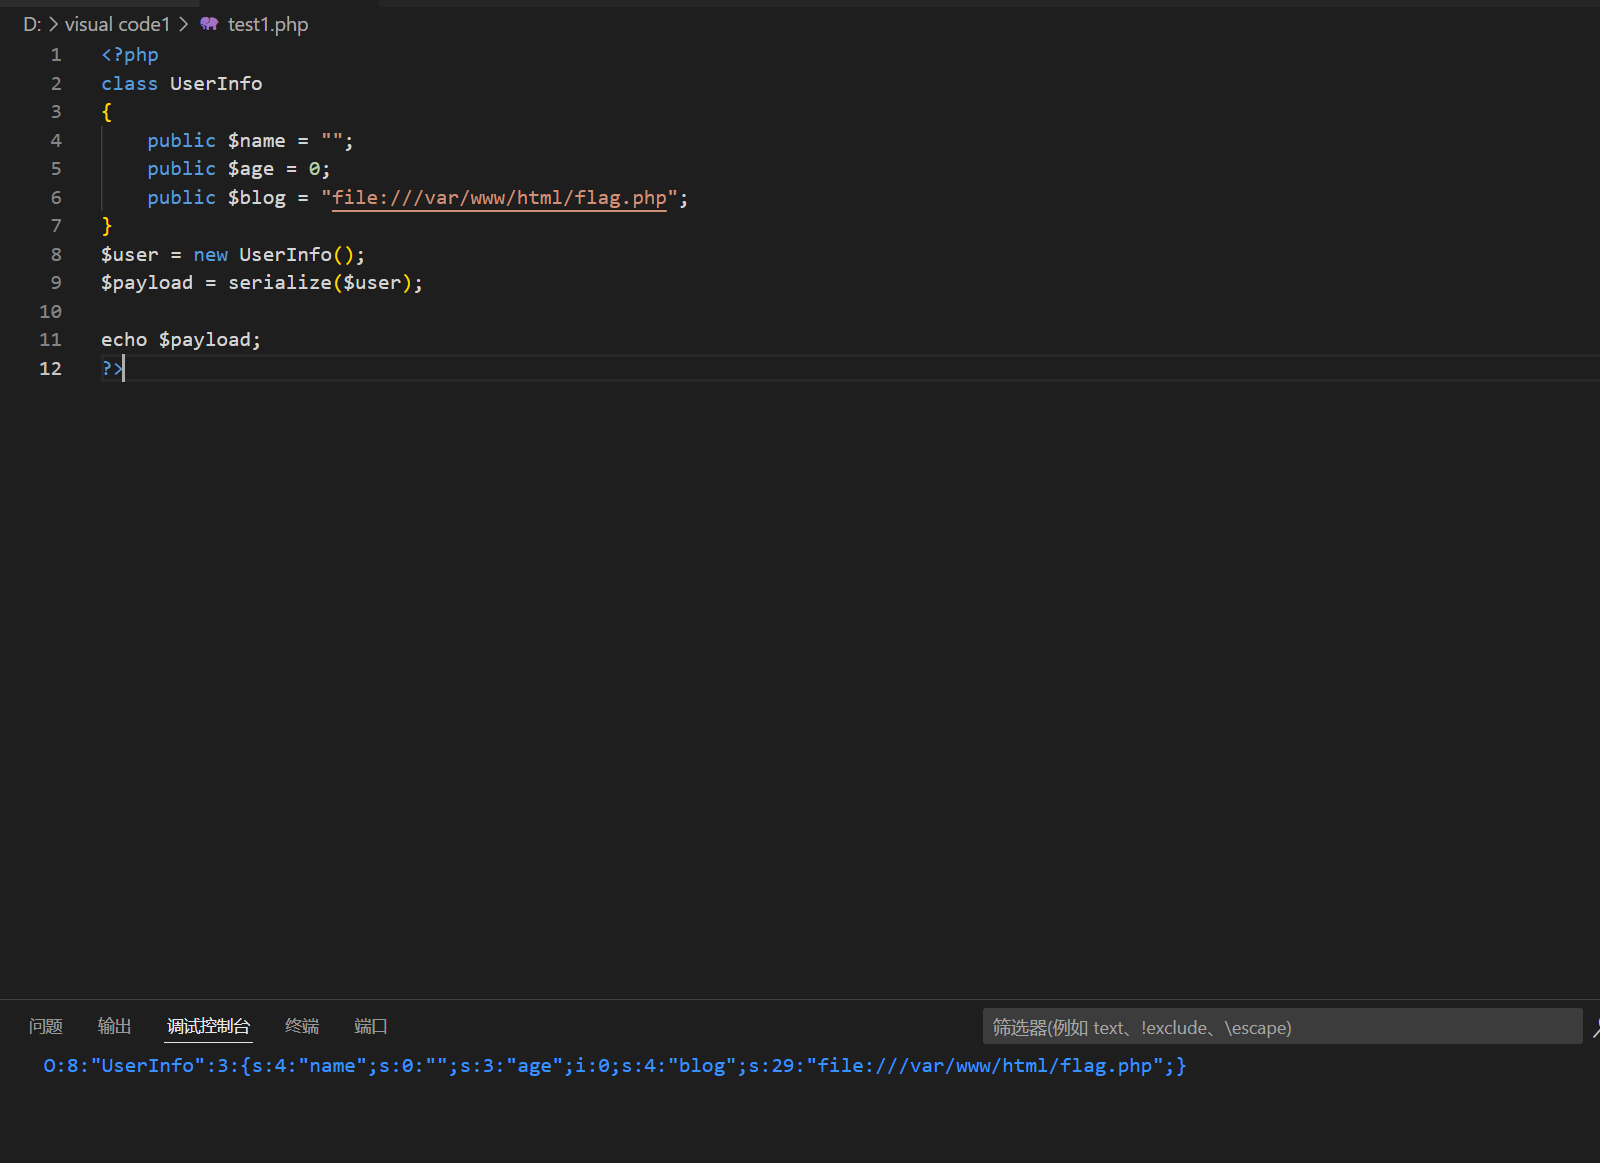Screen dimensions: 1600x1163
Task: Focus the 筛选器 filter input field
Action: point(1282,1027)
